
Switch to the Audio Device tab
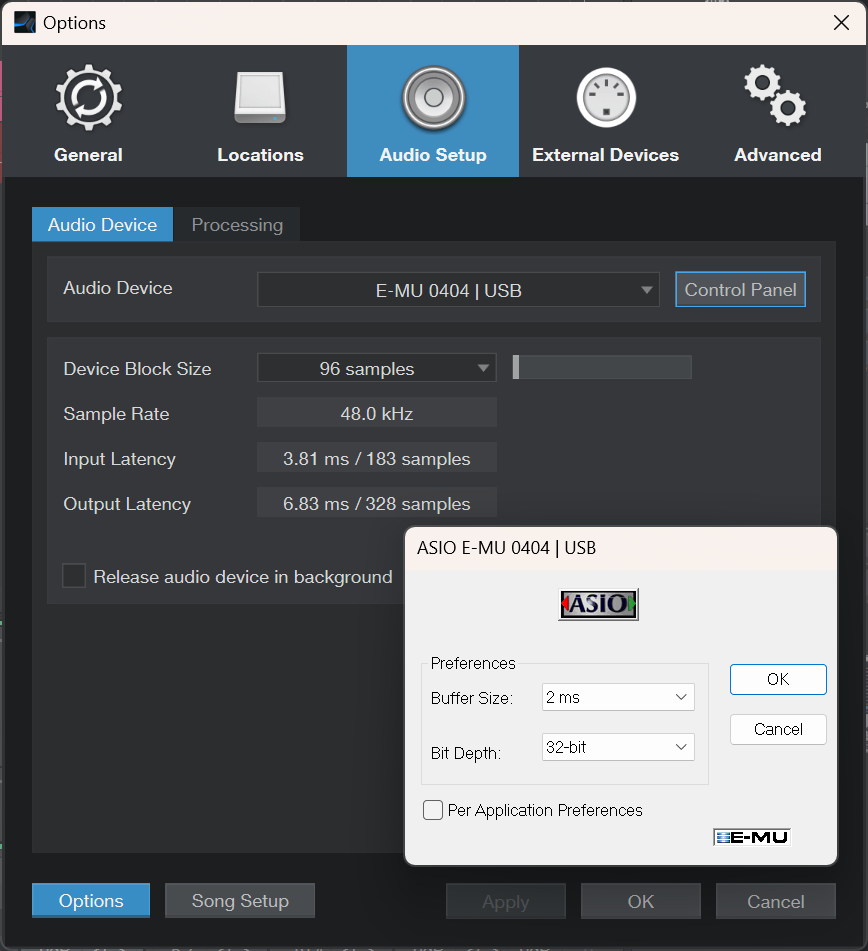(x=103, y=224)
